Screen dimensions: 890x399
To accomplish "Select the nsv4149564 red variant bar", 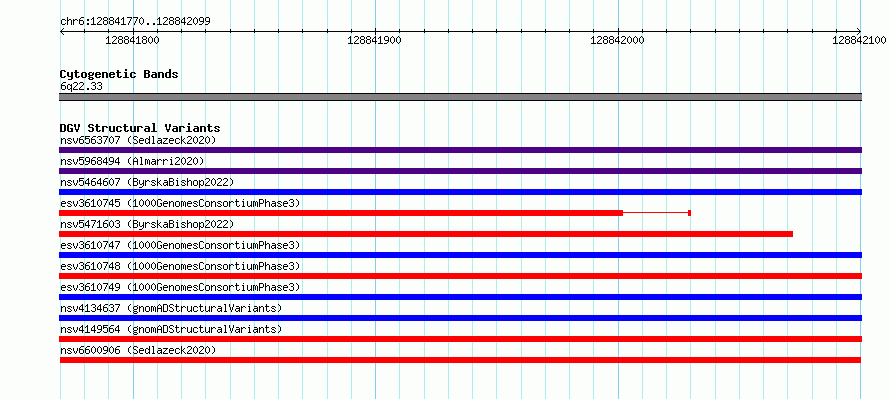I will (460, 339).
